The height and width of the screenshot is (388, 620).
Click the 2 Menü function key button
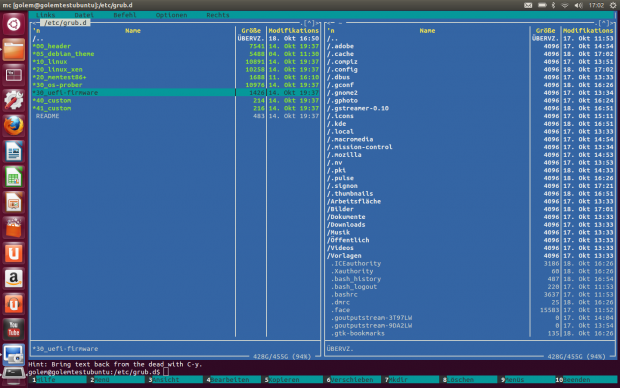117,380
